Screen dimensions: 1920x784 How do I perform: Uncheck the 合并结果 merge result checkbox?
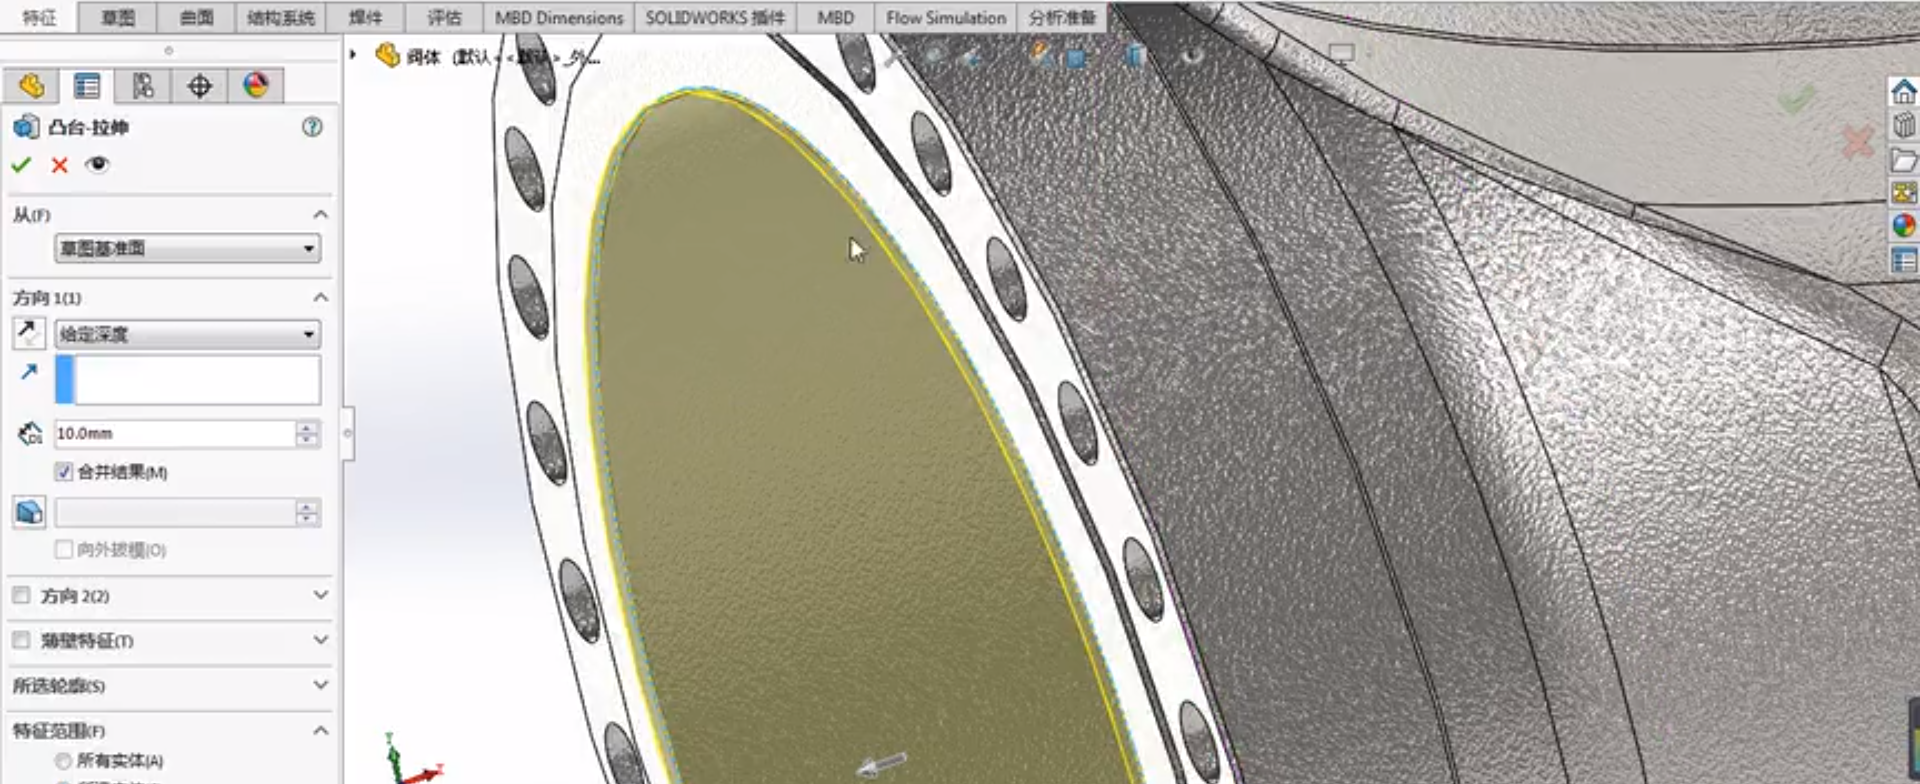pyautogui.click(x=64, y=472)
